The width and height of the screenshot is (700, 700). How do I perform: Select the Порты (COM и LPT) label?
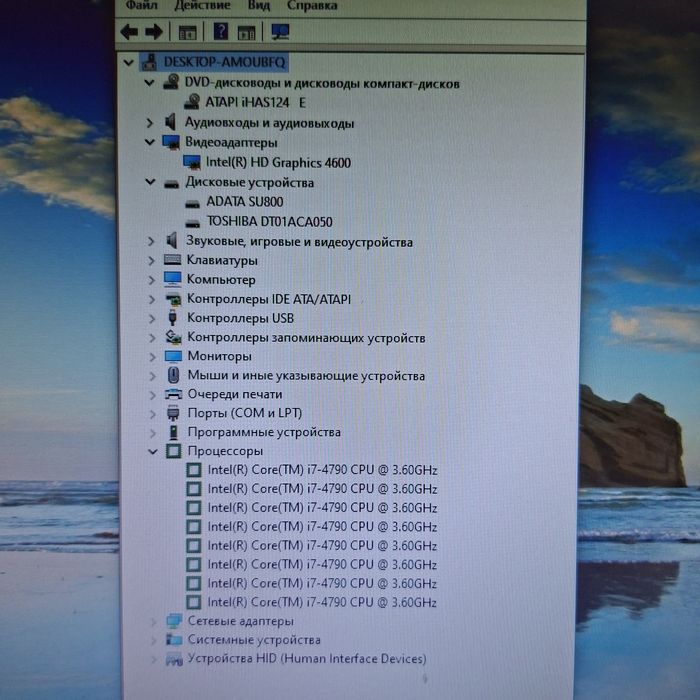[x=245, y=413]
